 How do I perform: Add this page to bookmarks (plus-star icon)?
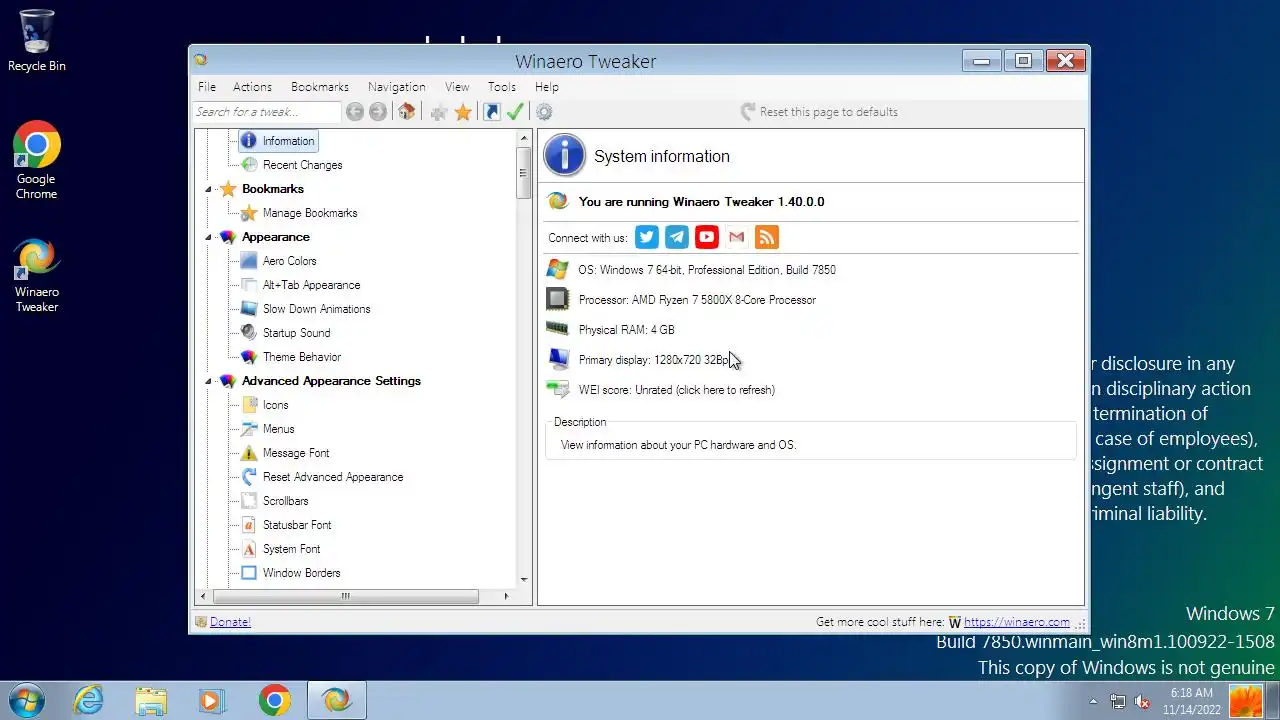439,112
